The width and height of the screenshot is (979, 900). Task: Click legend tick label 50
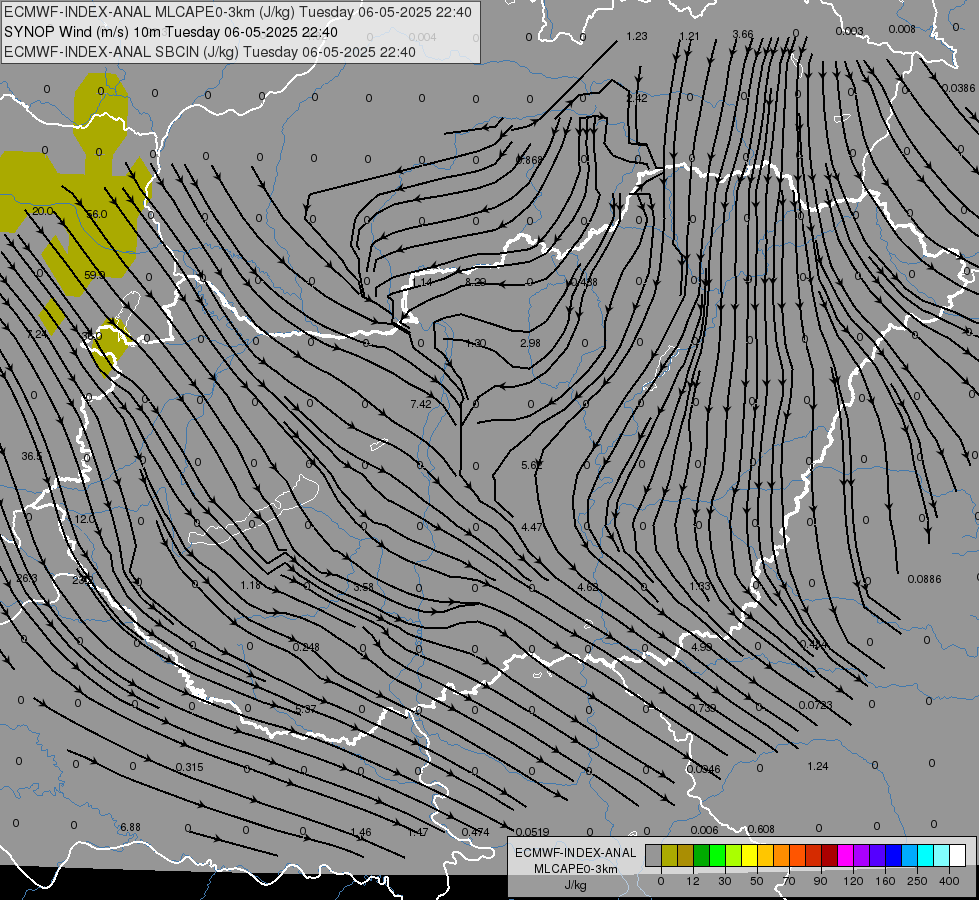point(757,881)
